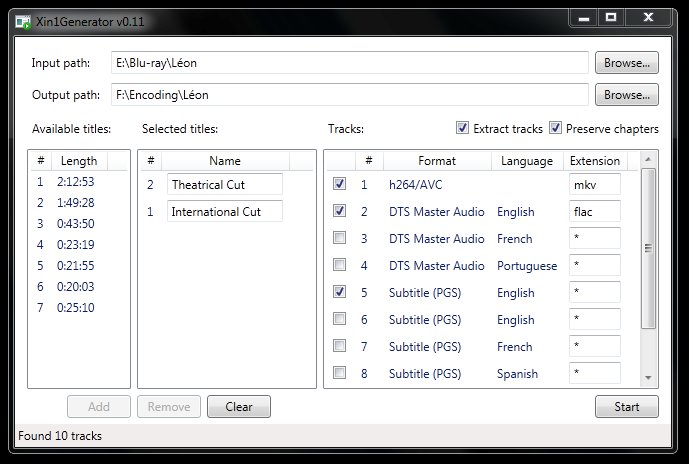The width and height of the screenshot is (689, 464).
Task: Click the Format column header
Action: [x=437, y=161]
